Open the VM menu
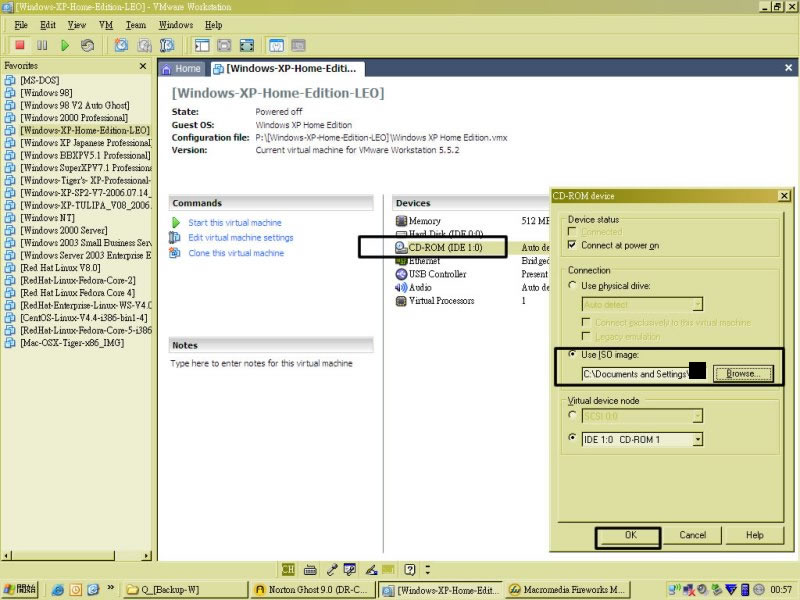Viewport: 800px width, 600px height. [106, 25]
